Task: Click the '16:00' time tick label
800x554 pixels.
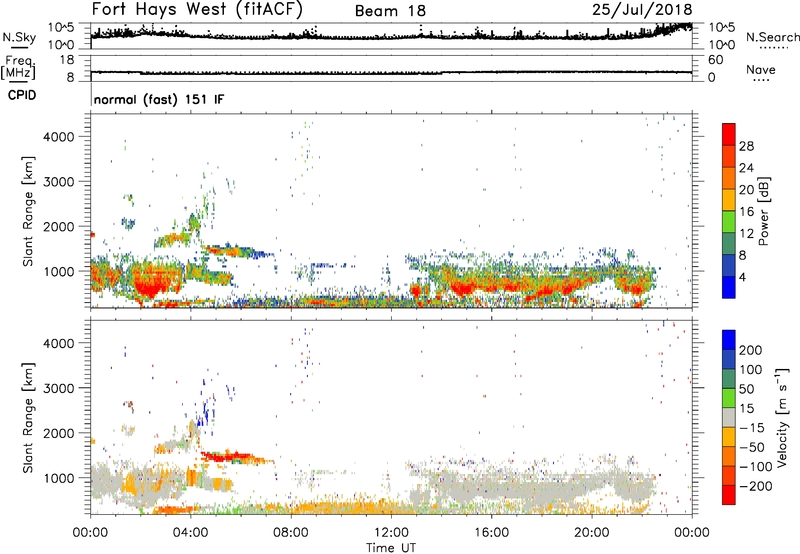Action: (492, 533)
